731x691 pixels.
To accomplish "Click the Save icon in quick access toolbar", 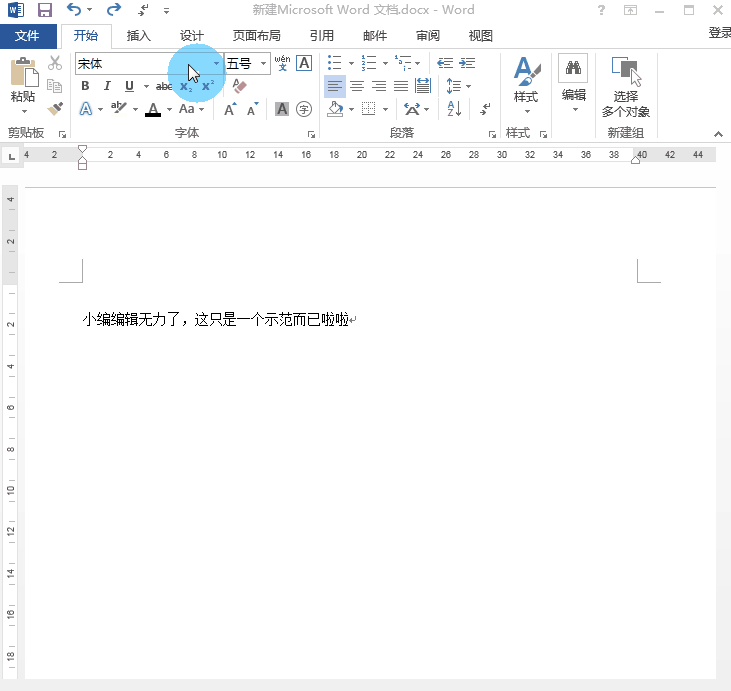I will pyautogui.click(x=44, y=10).
